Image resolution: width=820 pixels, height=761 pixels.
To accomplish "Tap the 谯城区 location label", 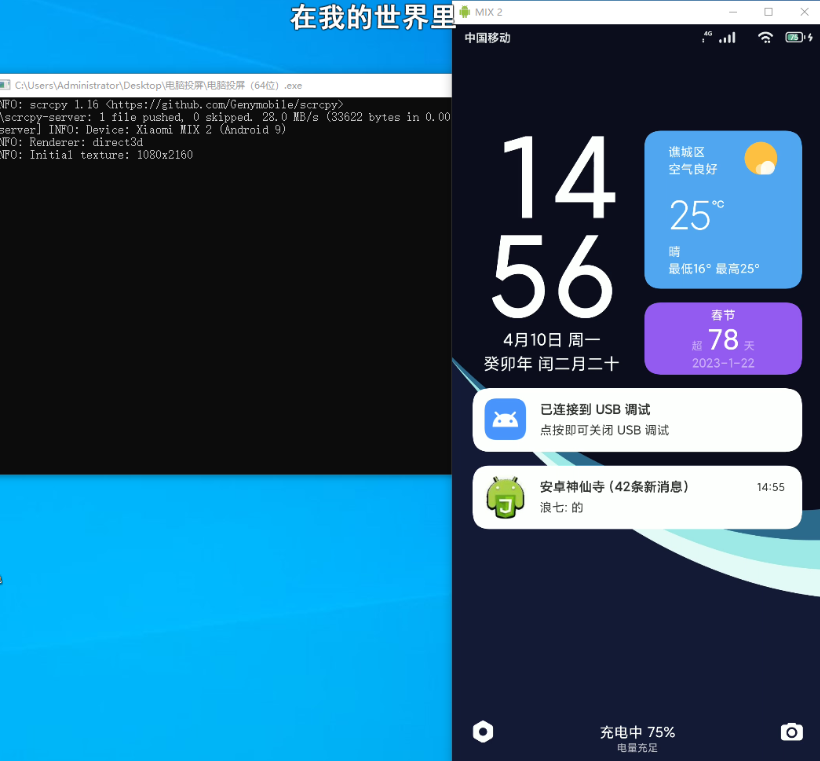I will point(687,152).
